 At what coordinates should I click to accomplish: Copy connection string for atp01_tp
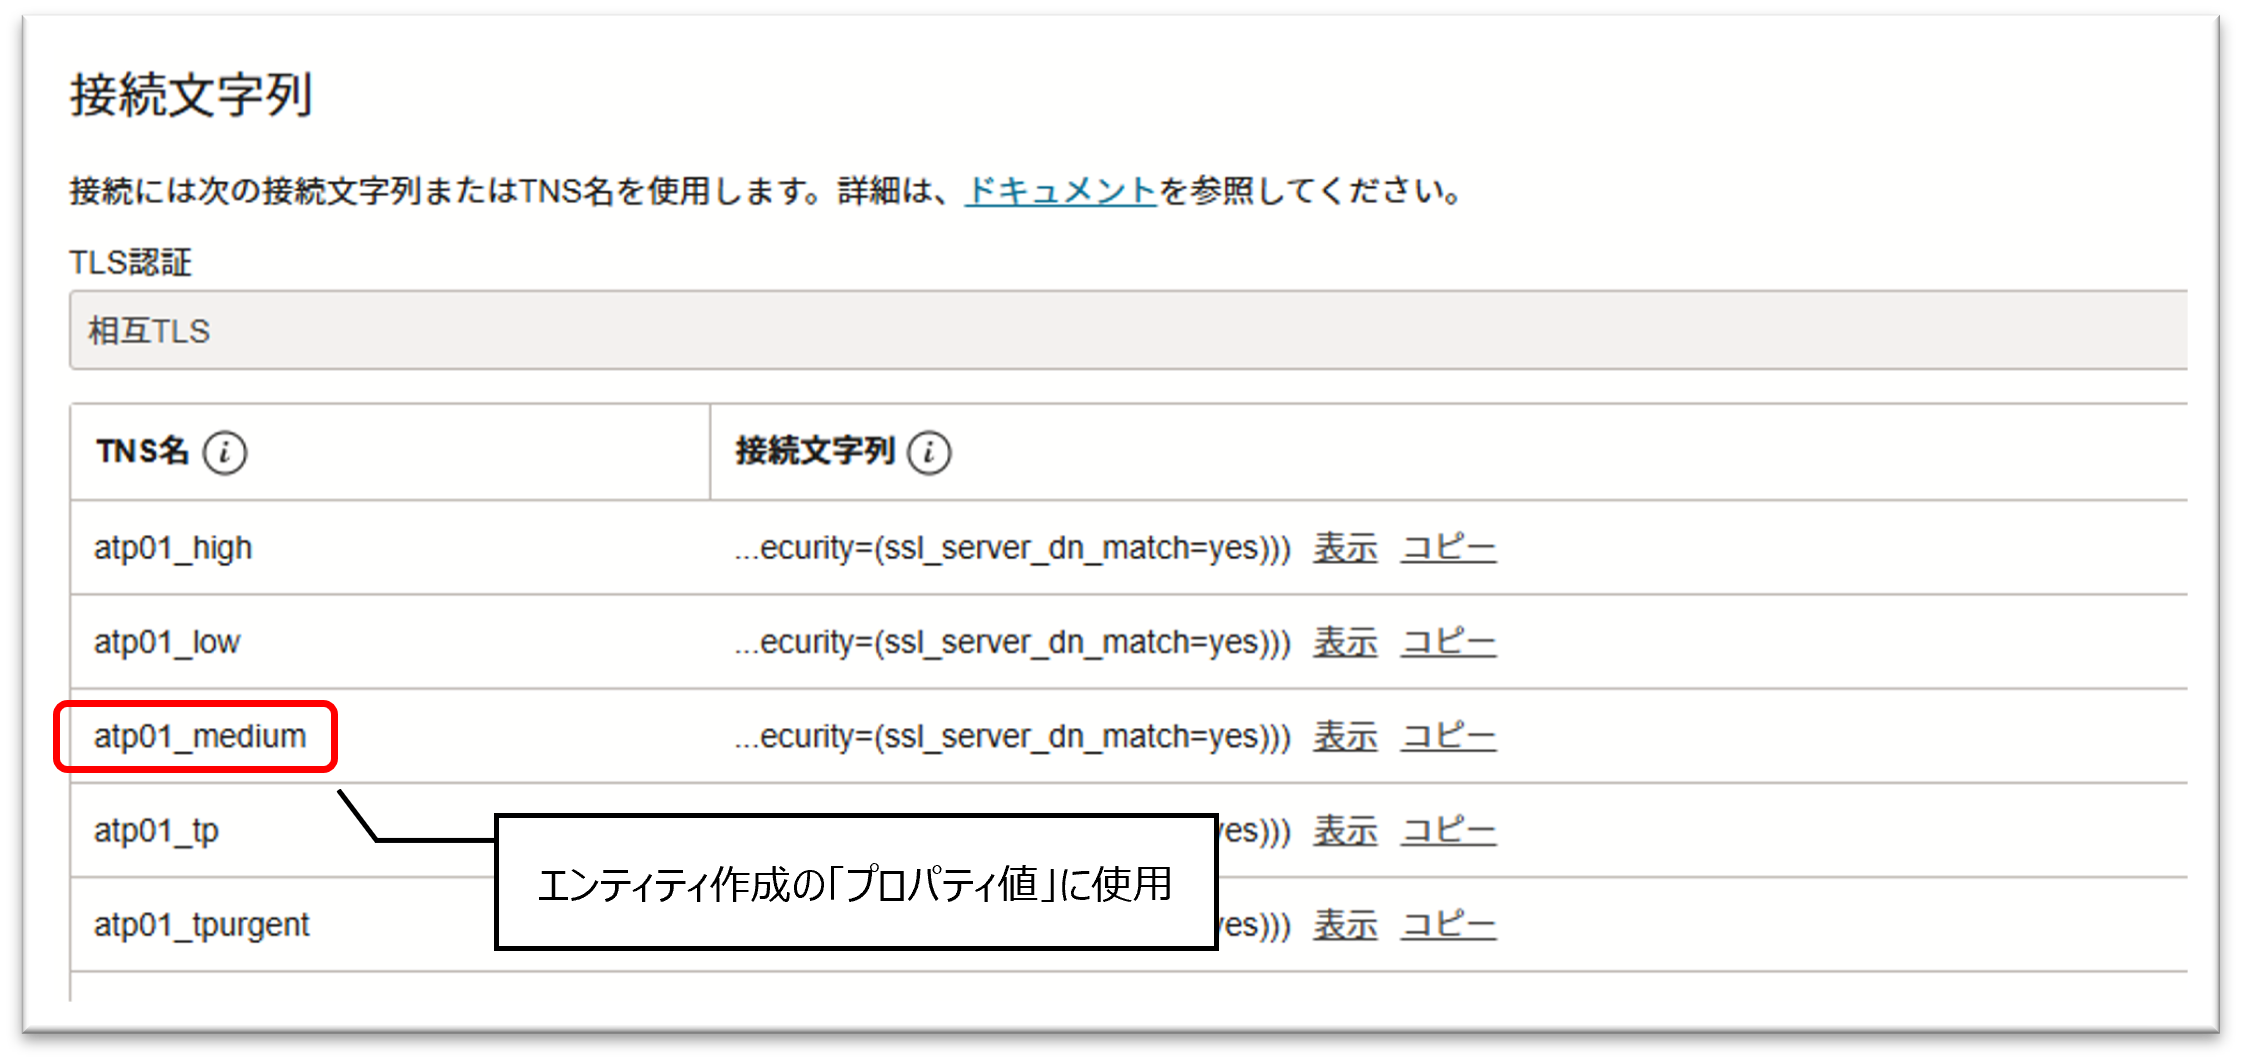[1448, 830]
